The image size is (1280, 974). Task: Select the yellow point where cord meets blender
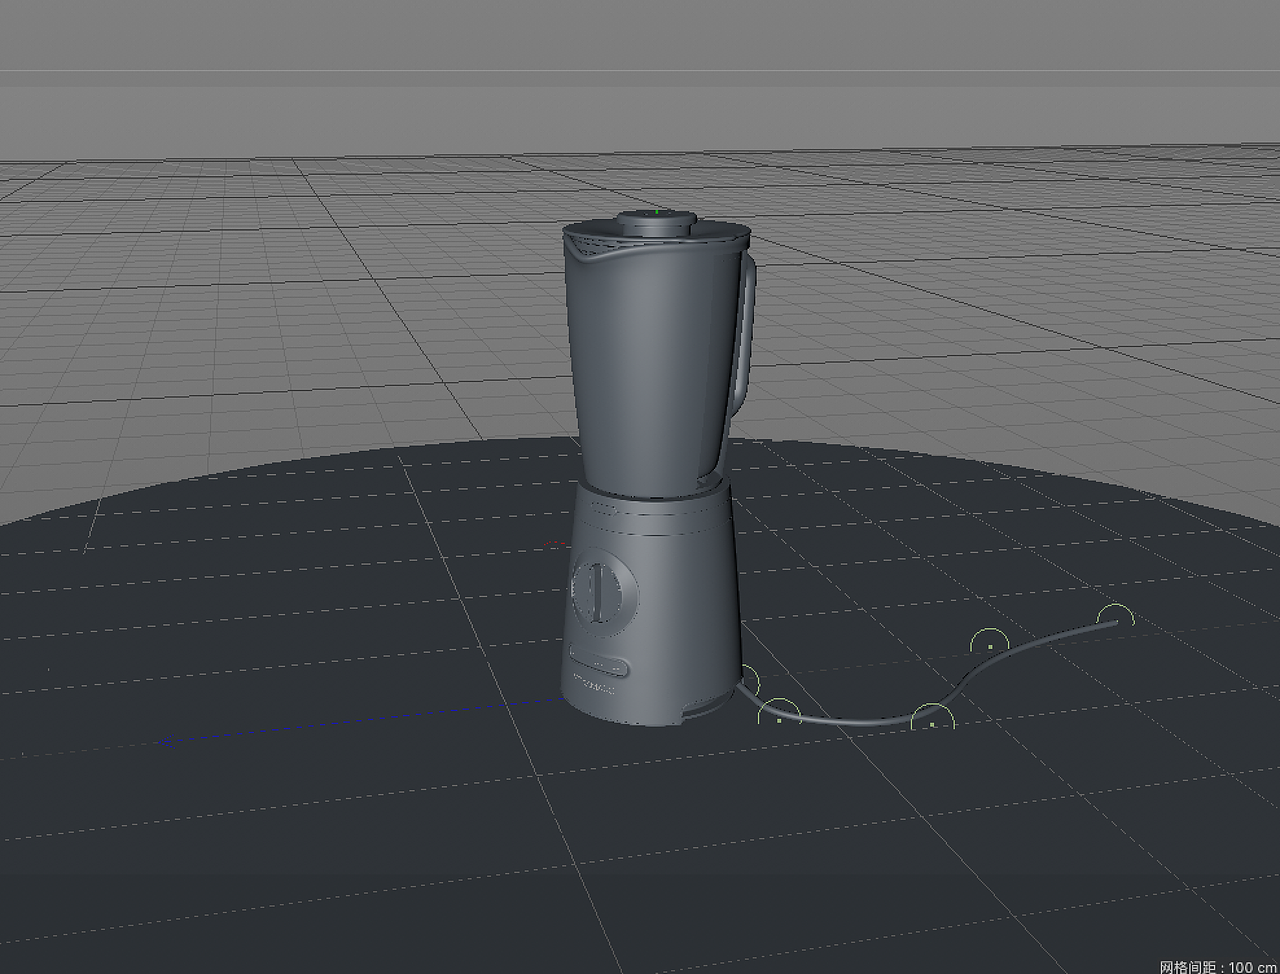[748, 679]
